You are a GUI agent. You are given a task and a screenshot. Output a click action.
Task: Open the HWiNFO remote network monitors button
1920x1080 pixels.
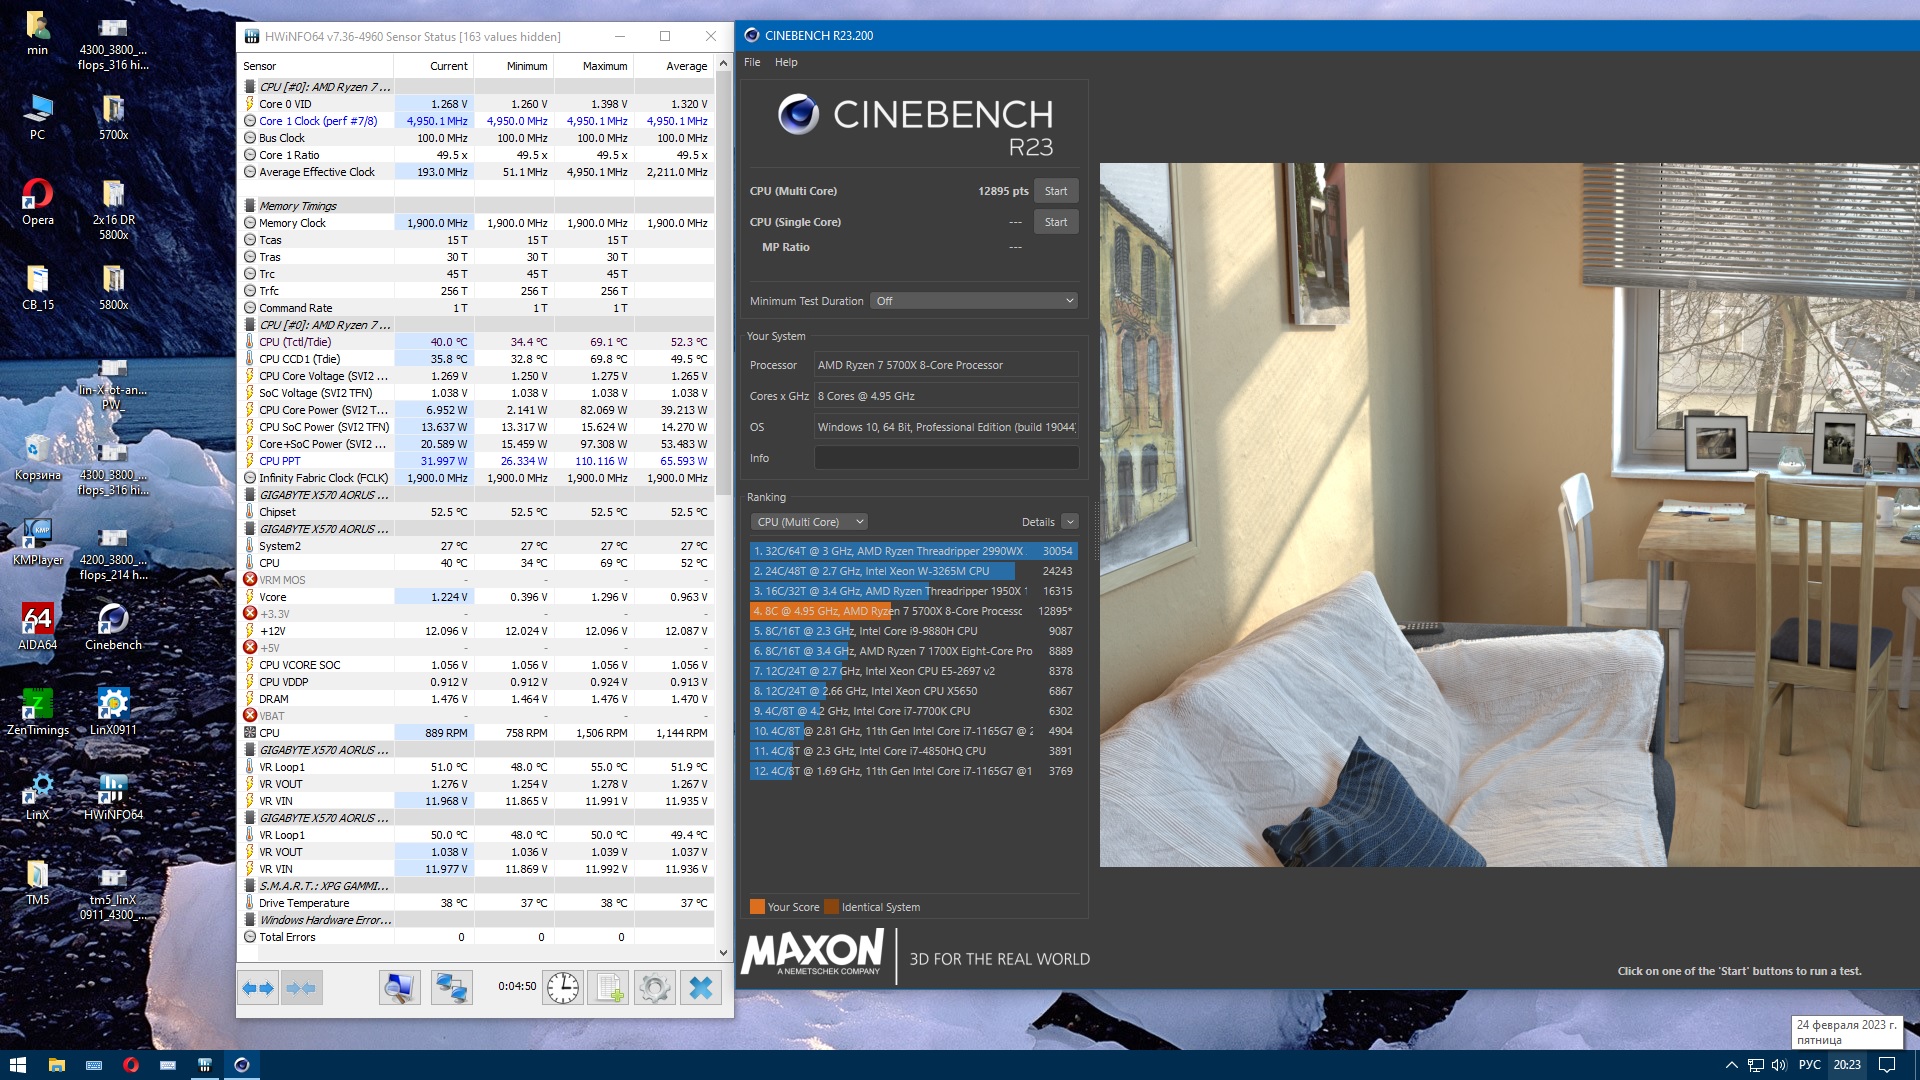[x=451, y=988]
